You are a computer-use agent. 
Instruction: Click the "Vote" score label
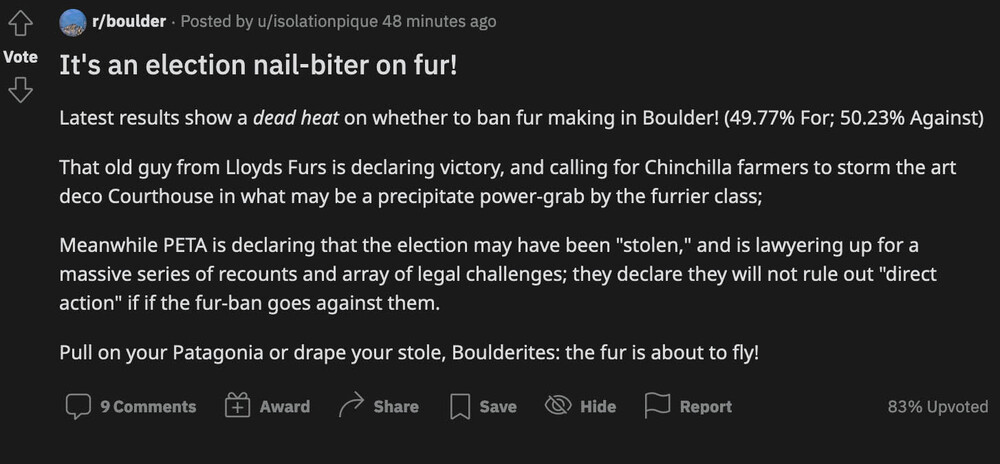[x=20, y=57]
